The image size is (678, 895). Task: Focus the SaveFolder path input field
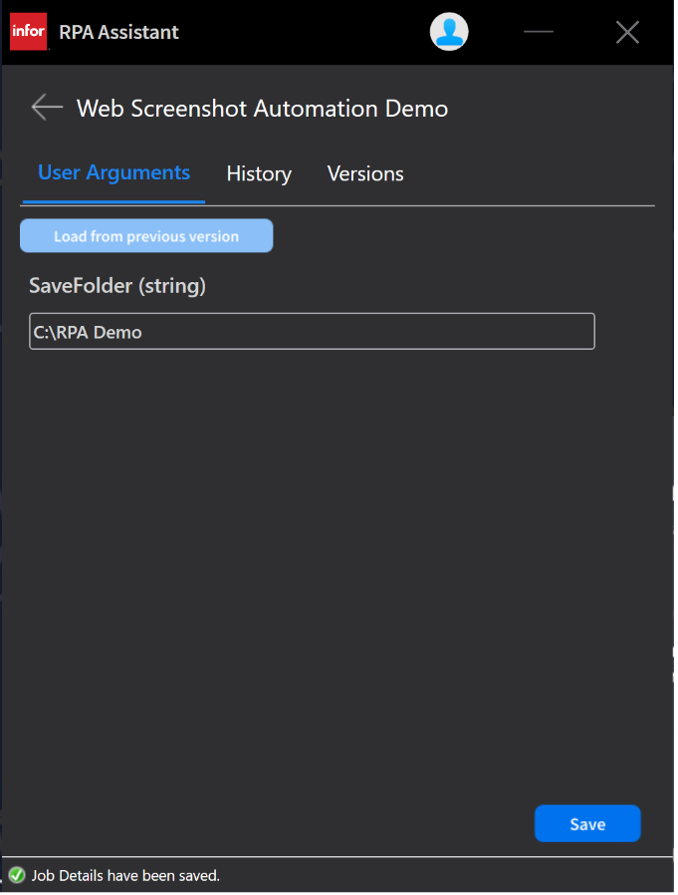(x=312, y=332)
